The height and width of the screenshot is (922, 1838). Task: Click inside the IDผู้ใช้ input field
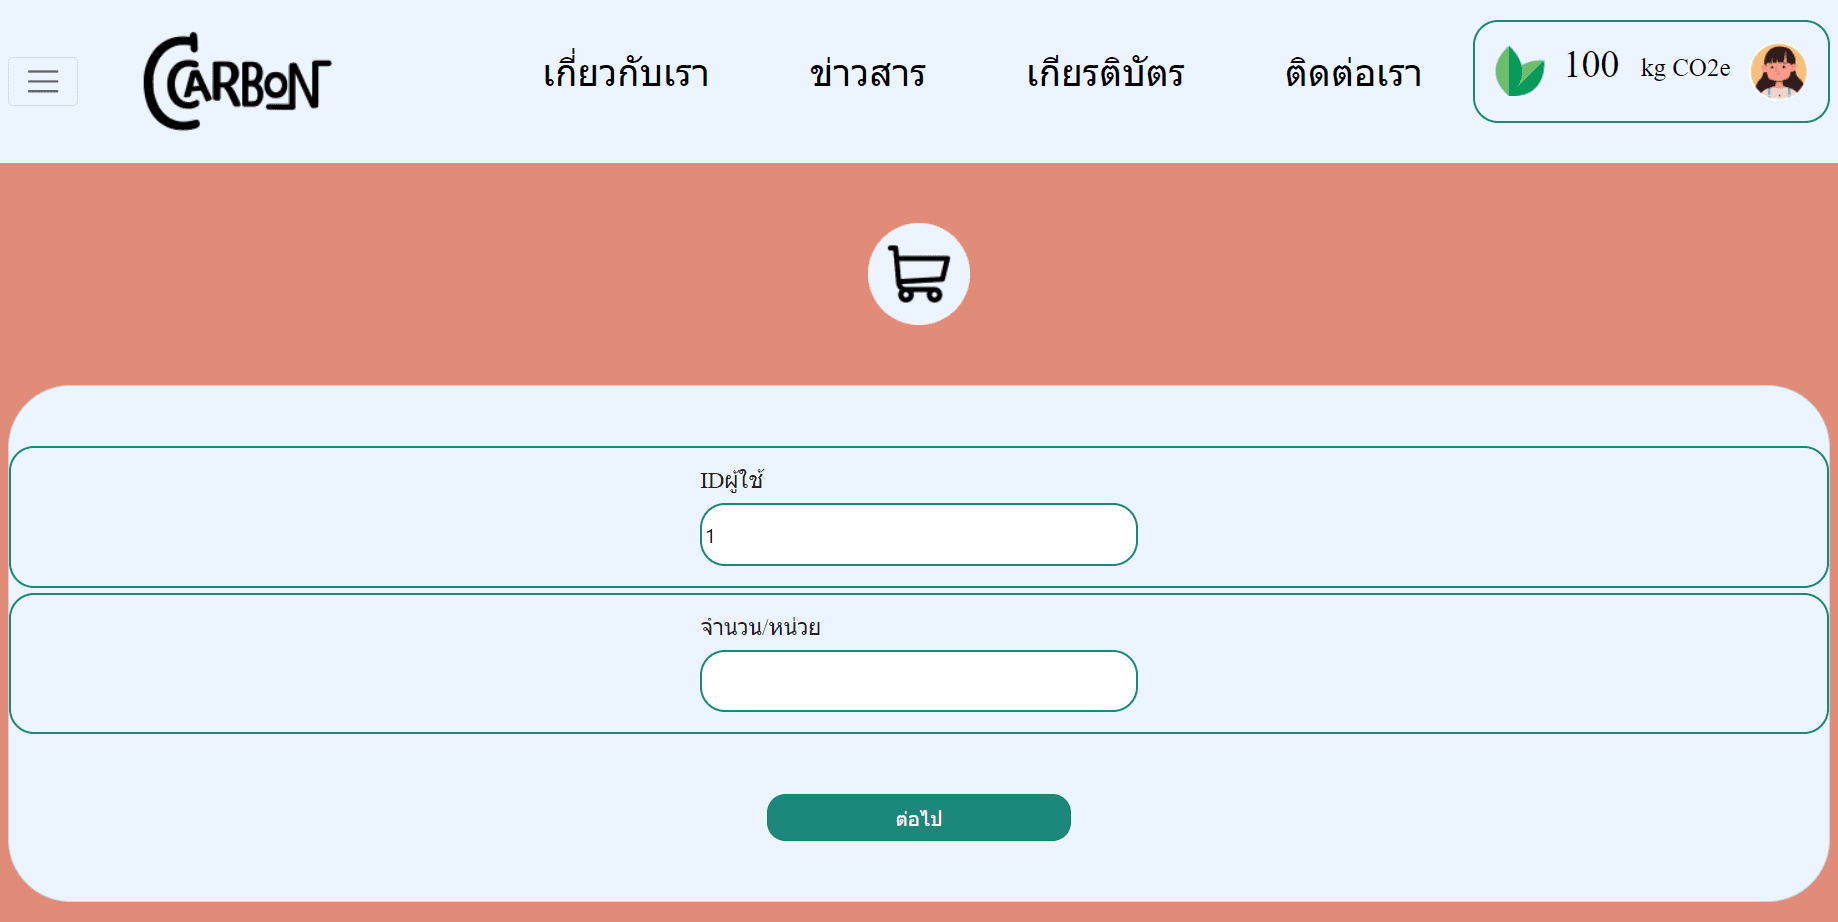pos(918,535)
